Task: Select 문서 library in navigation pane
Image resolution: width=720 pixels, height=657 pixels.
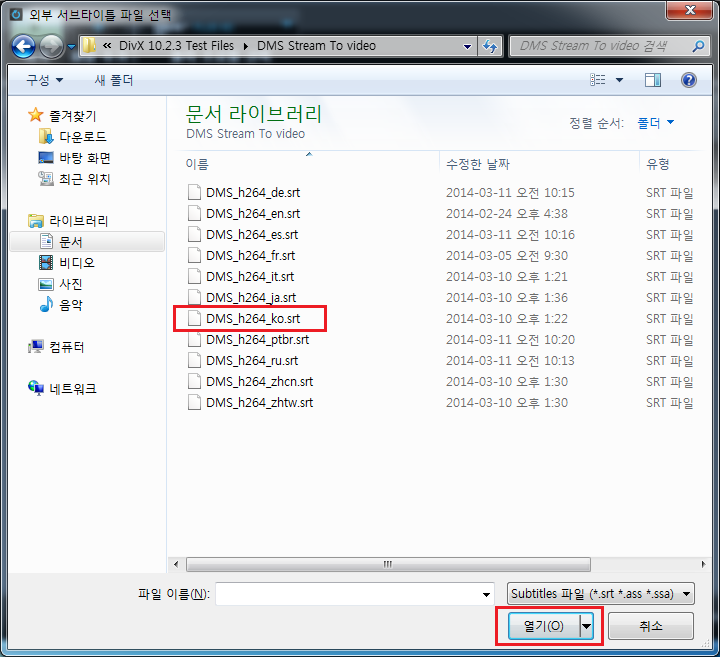Action: point(87,241)
